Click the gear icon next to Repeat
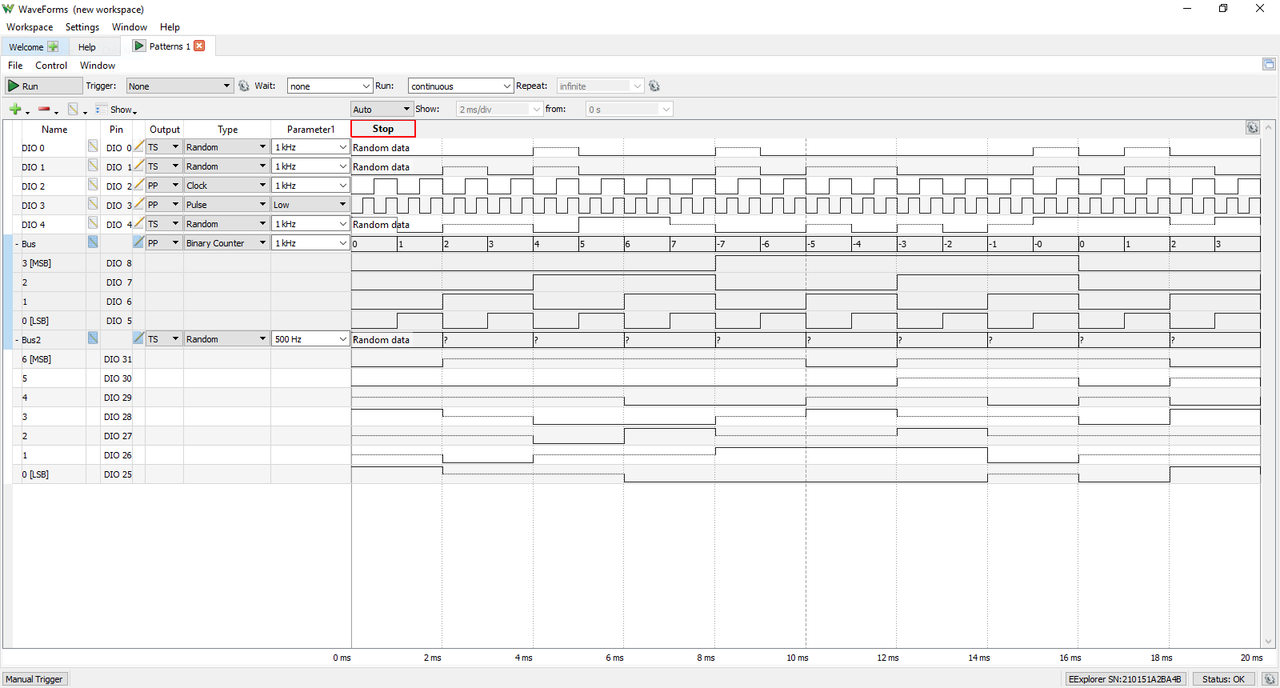 (x=654, y=86)
